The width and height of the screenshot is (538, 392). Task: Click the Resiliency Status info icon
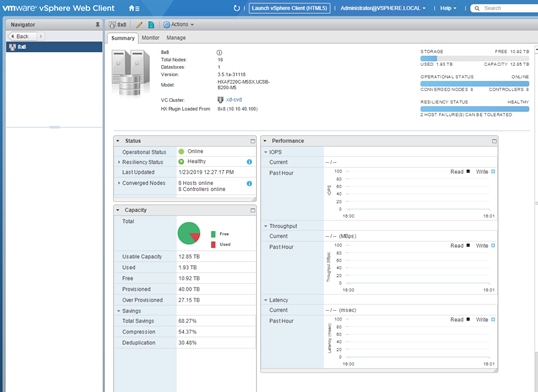(249, 162)
